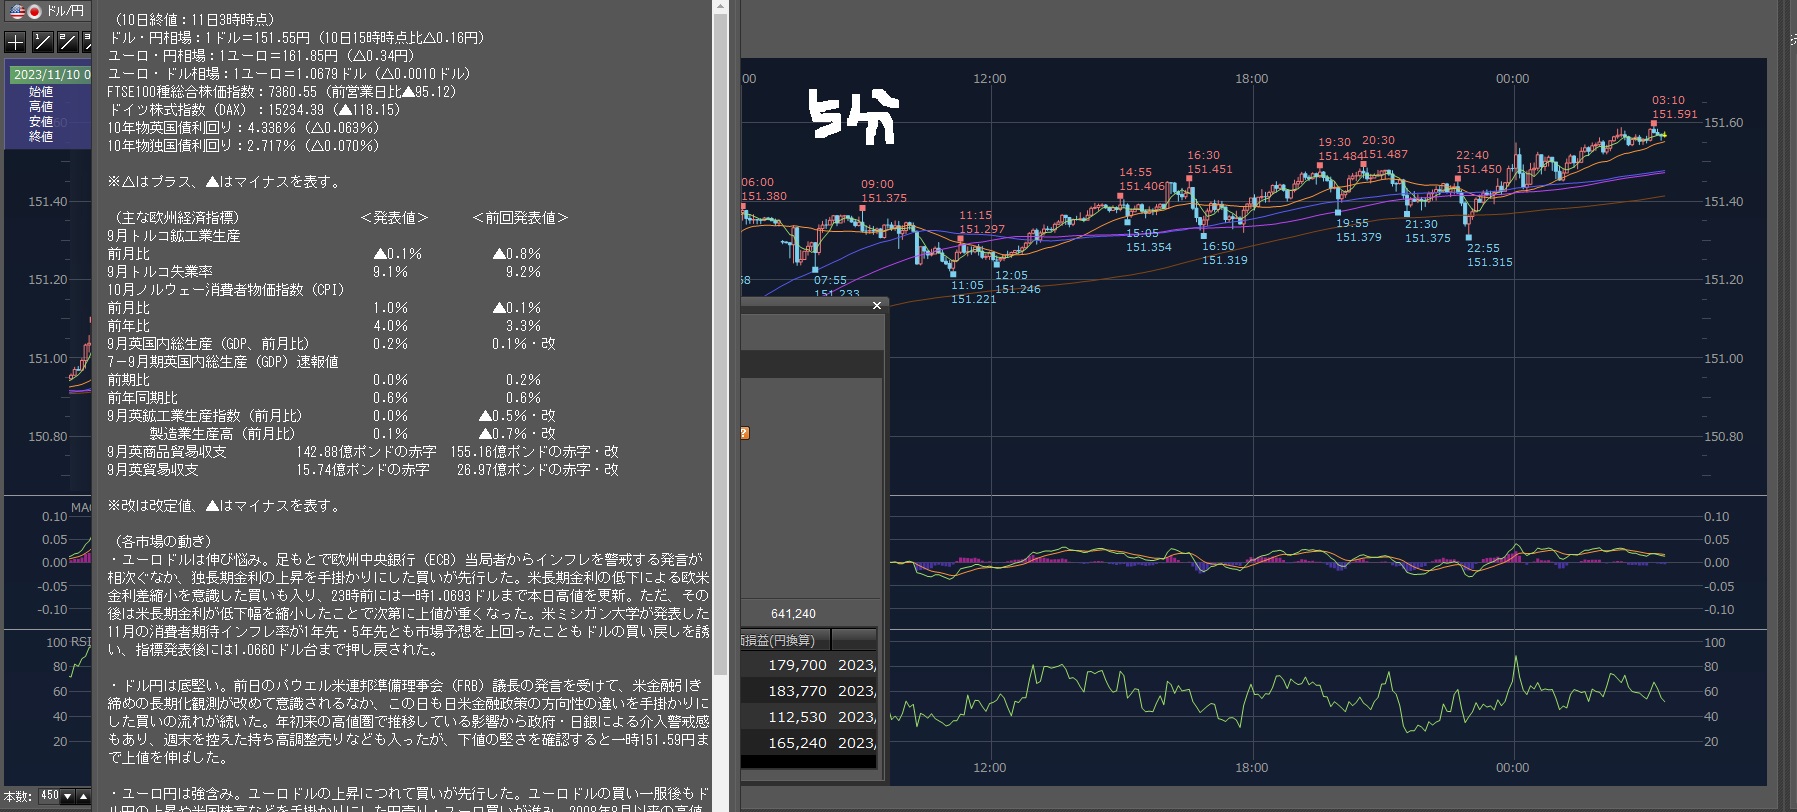Click the 本数 input field showing 450
Screen dimensions: 1797x812
[49, 797]
